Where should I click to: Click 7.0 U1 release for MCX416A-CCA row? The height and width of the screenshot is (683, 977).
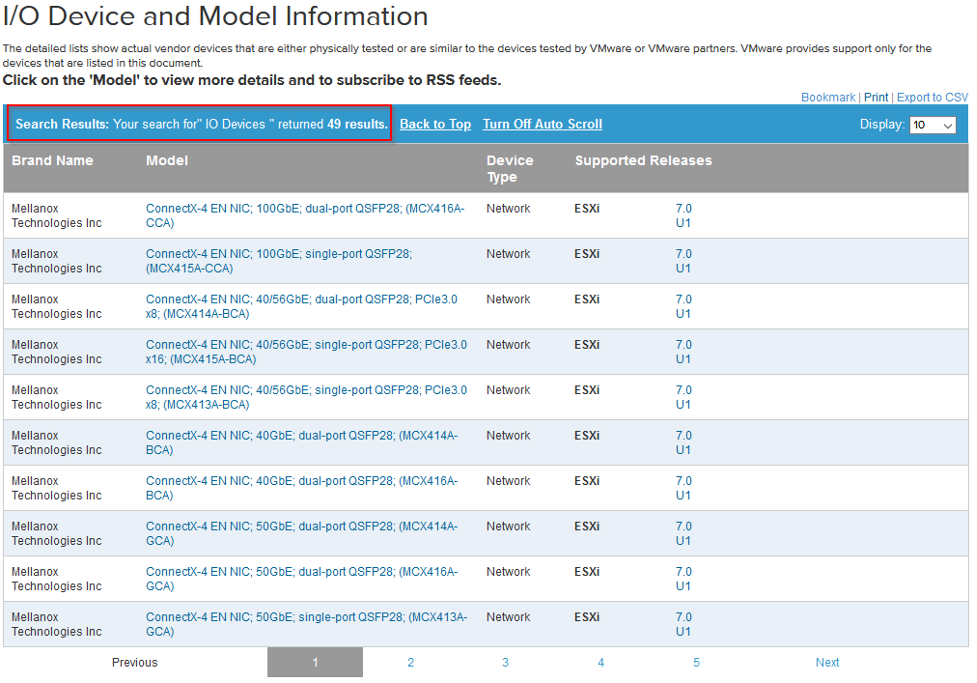[x=684, y=216]
